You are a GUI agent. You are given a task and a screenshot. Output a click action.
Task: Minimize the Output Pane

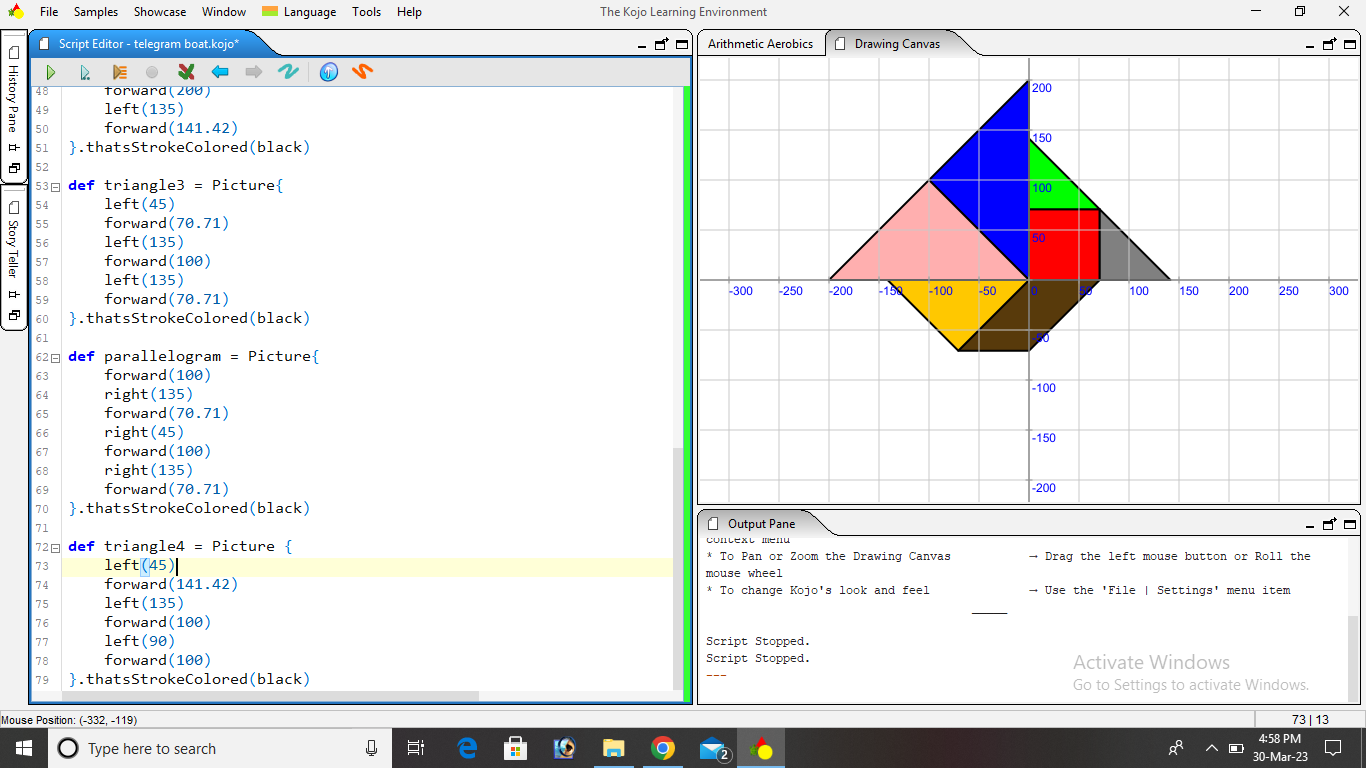point(1310,526)
